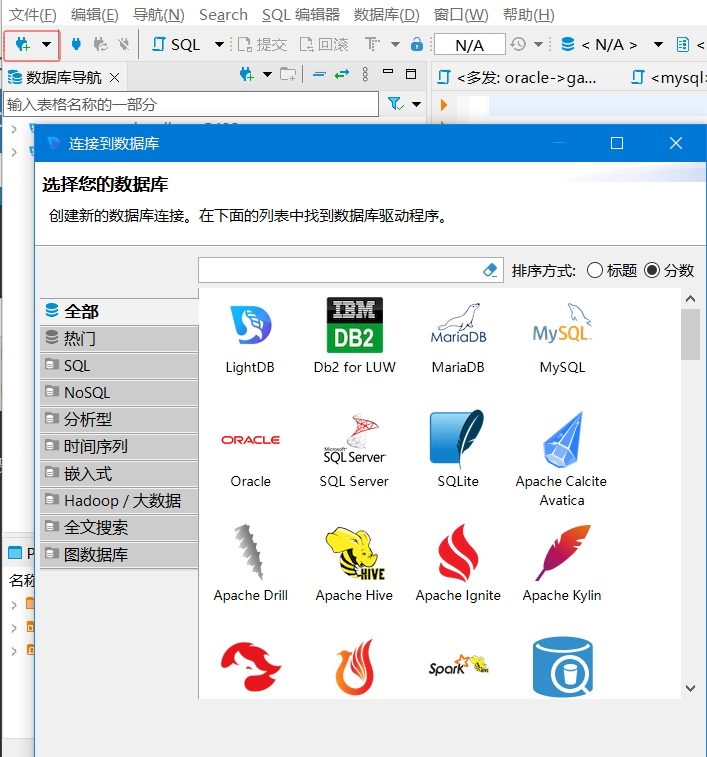Click the collapse all icon in navigator panel
Screen dimensions: 707x757
tap(319, 74)
